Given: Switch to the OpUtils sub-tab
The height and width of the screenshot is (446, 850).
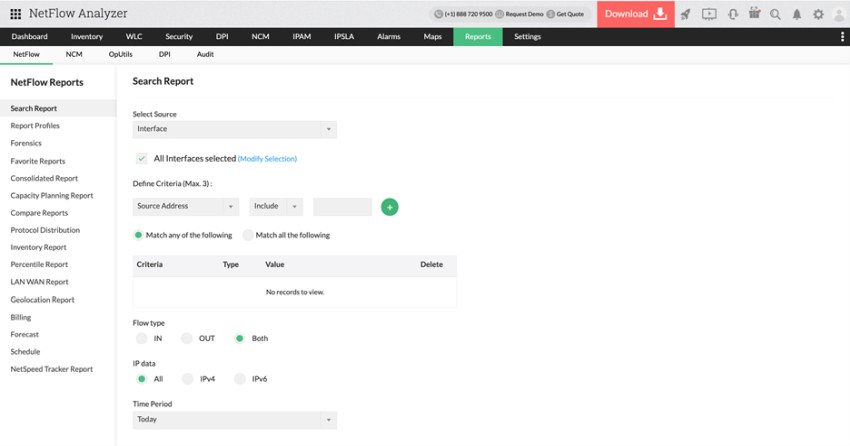Looking at the screenshot, I should pyautogui.click(x=120, y=54).
